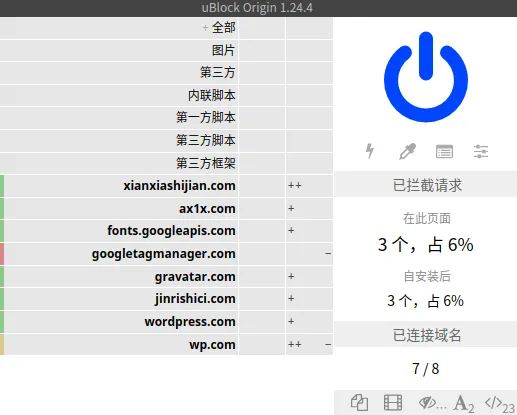Click the 已拦截请求 section header

426,185
